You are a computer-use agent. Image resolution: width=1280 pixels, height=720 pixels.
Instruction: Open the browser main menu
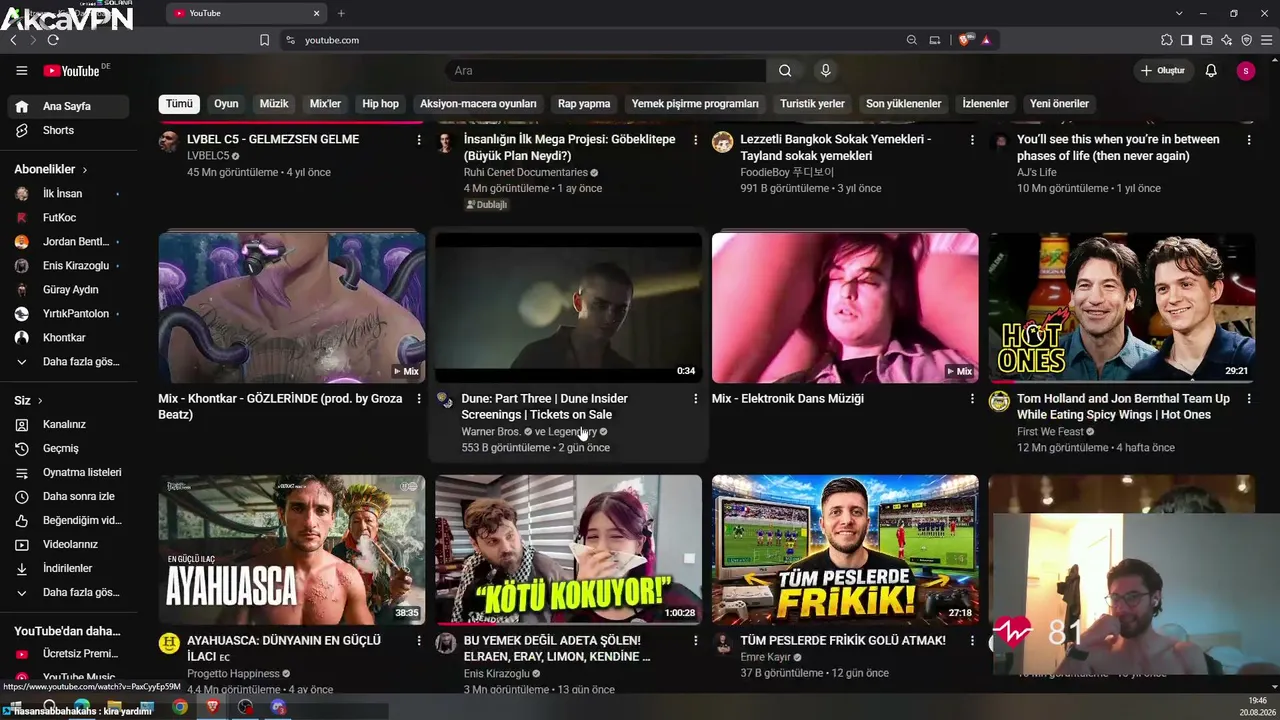1266,40
